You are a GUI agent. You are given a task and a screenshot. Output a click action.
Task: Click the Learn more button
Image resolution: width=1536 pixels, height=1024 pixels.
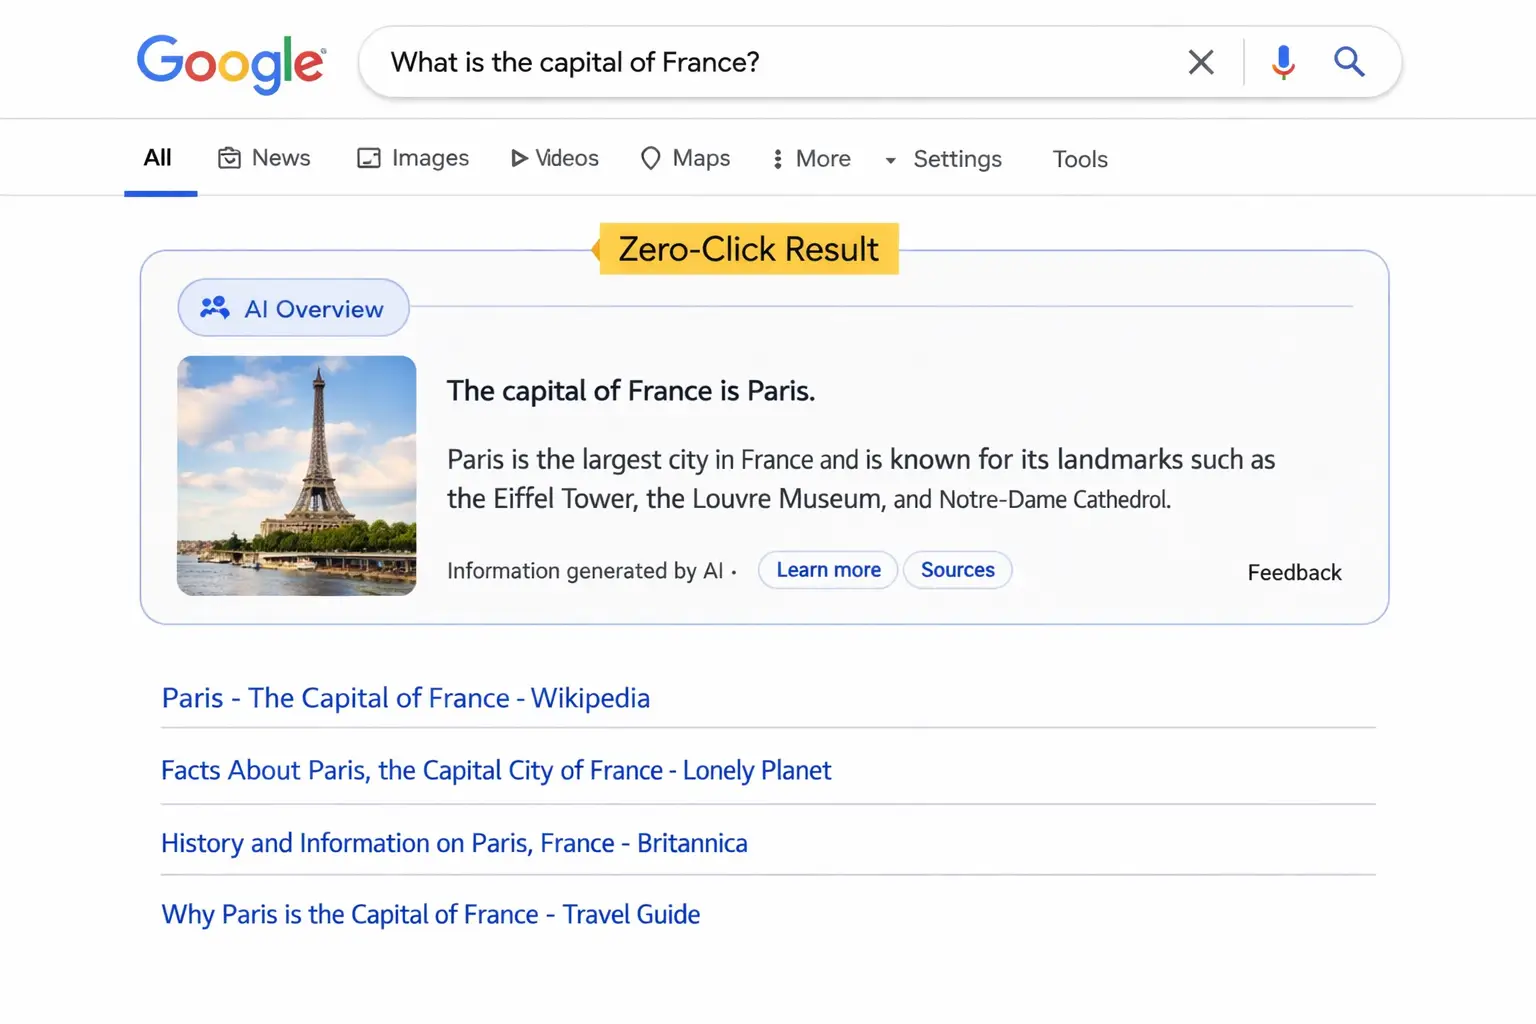point(827,570)
